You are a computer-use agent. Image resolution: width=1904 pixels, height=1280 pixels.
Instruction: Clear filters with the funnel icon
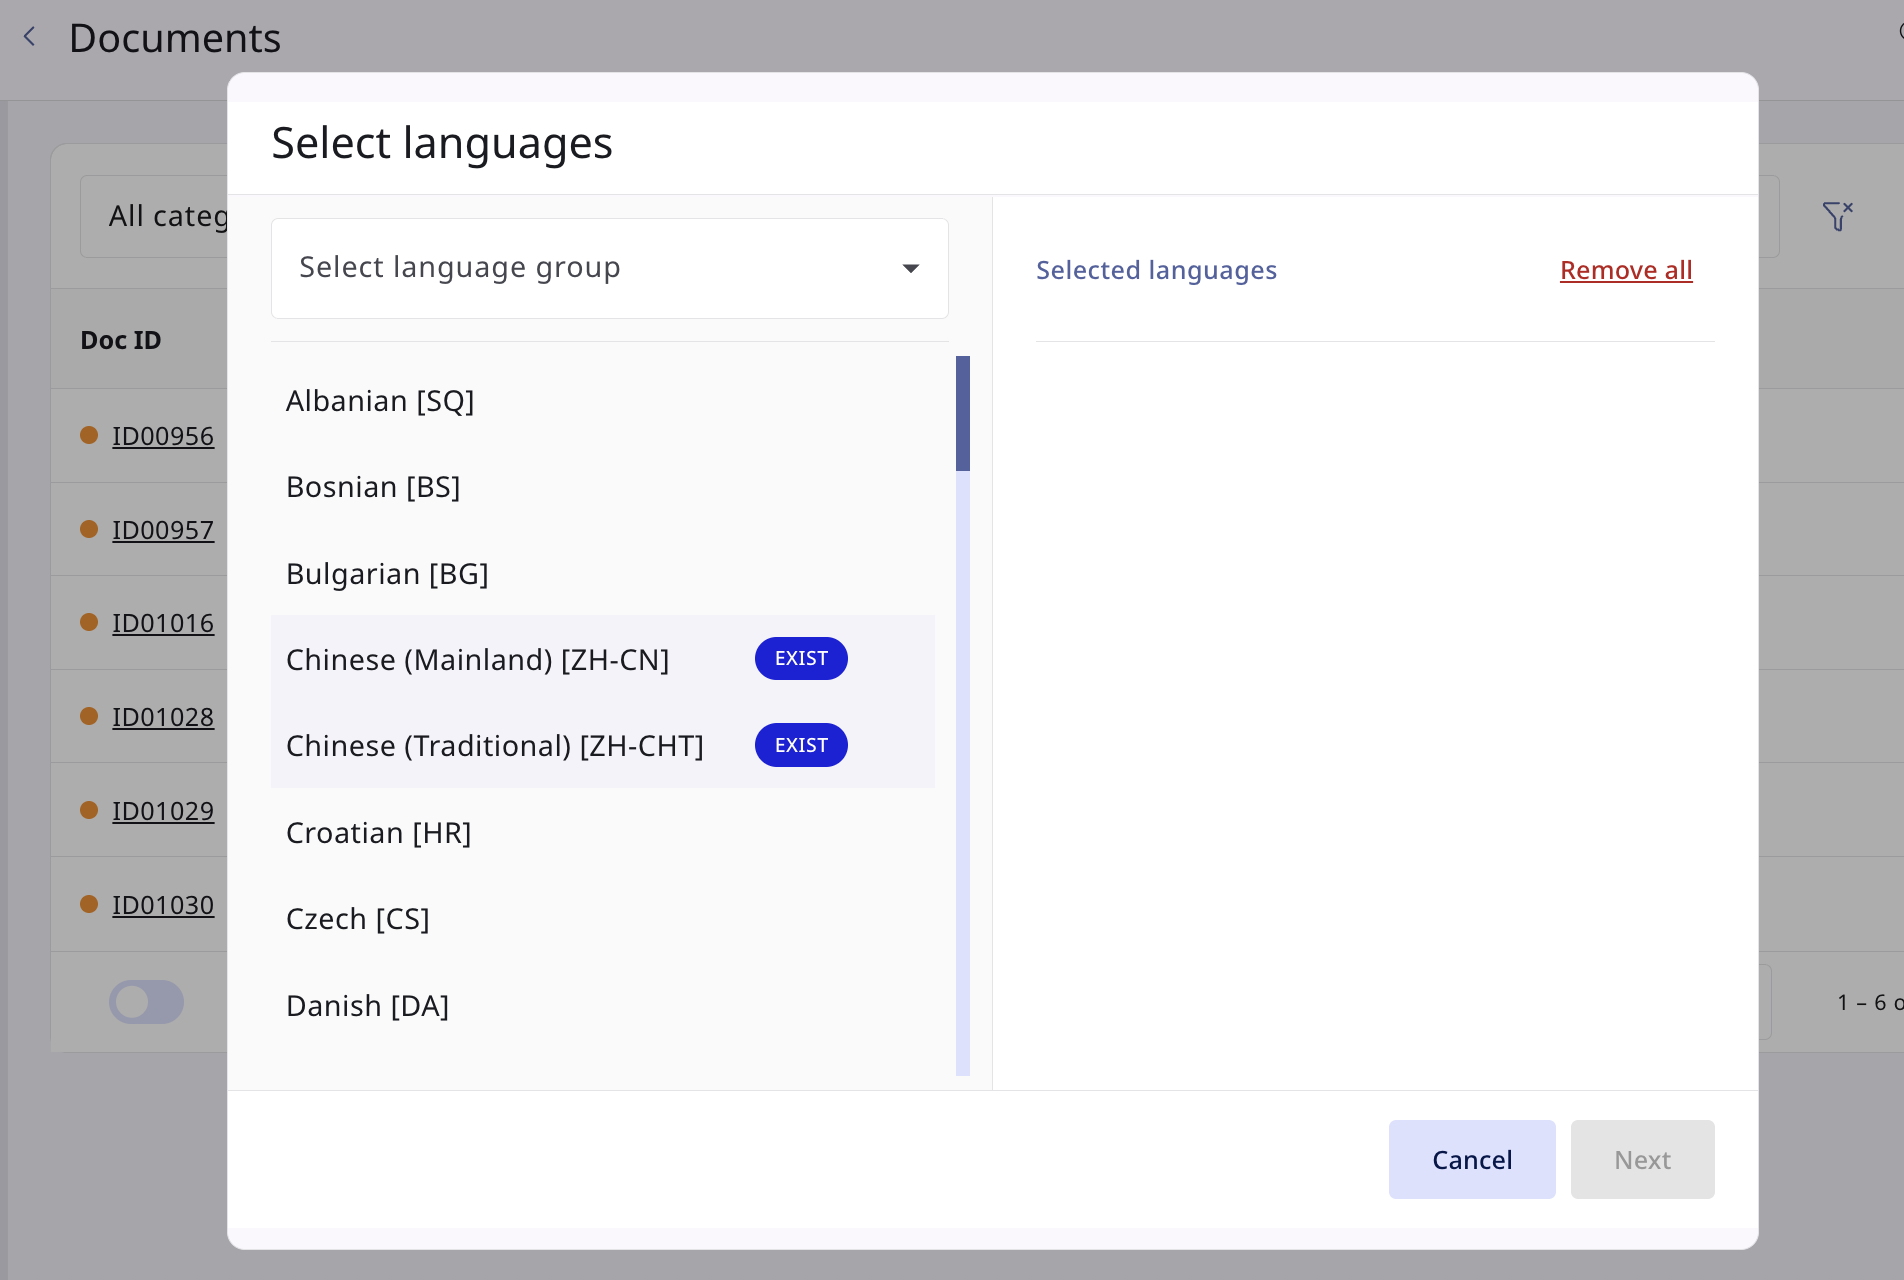coord(1837,216)
